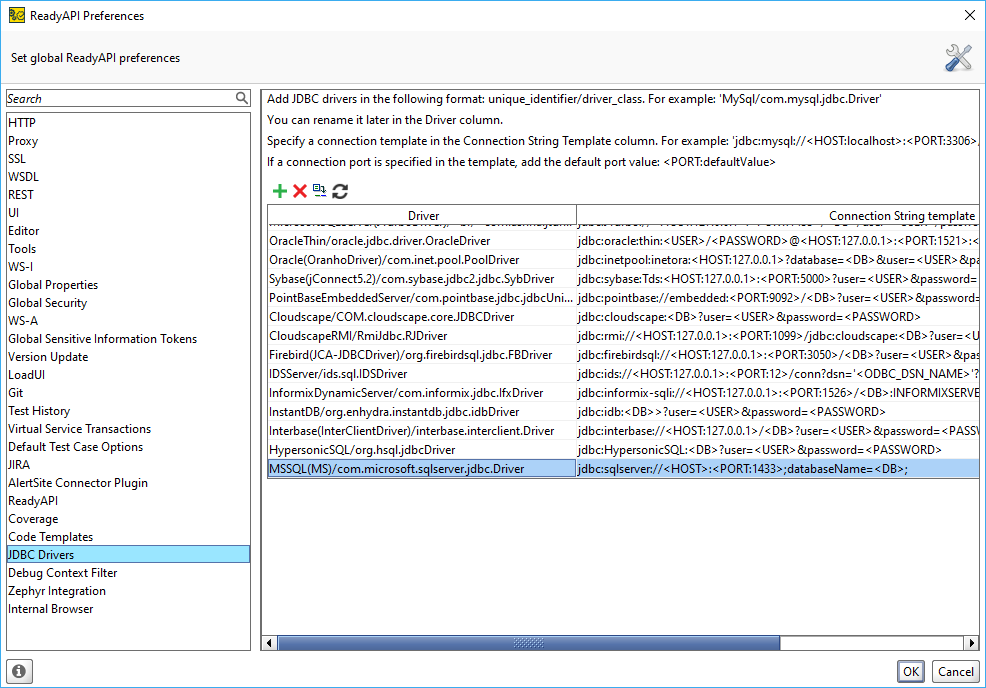
Task: Open the WS-I preferences page
Action: point(128,267)
